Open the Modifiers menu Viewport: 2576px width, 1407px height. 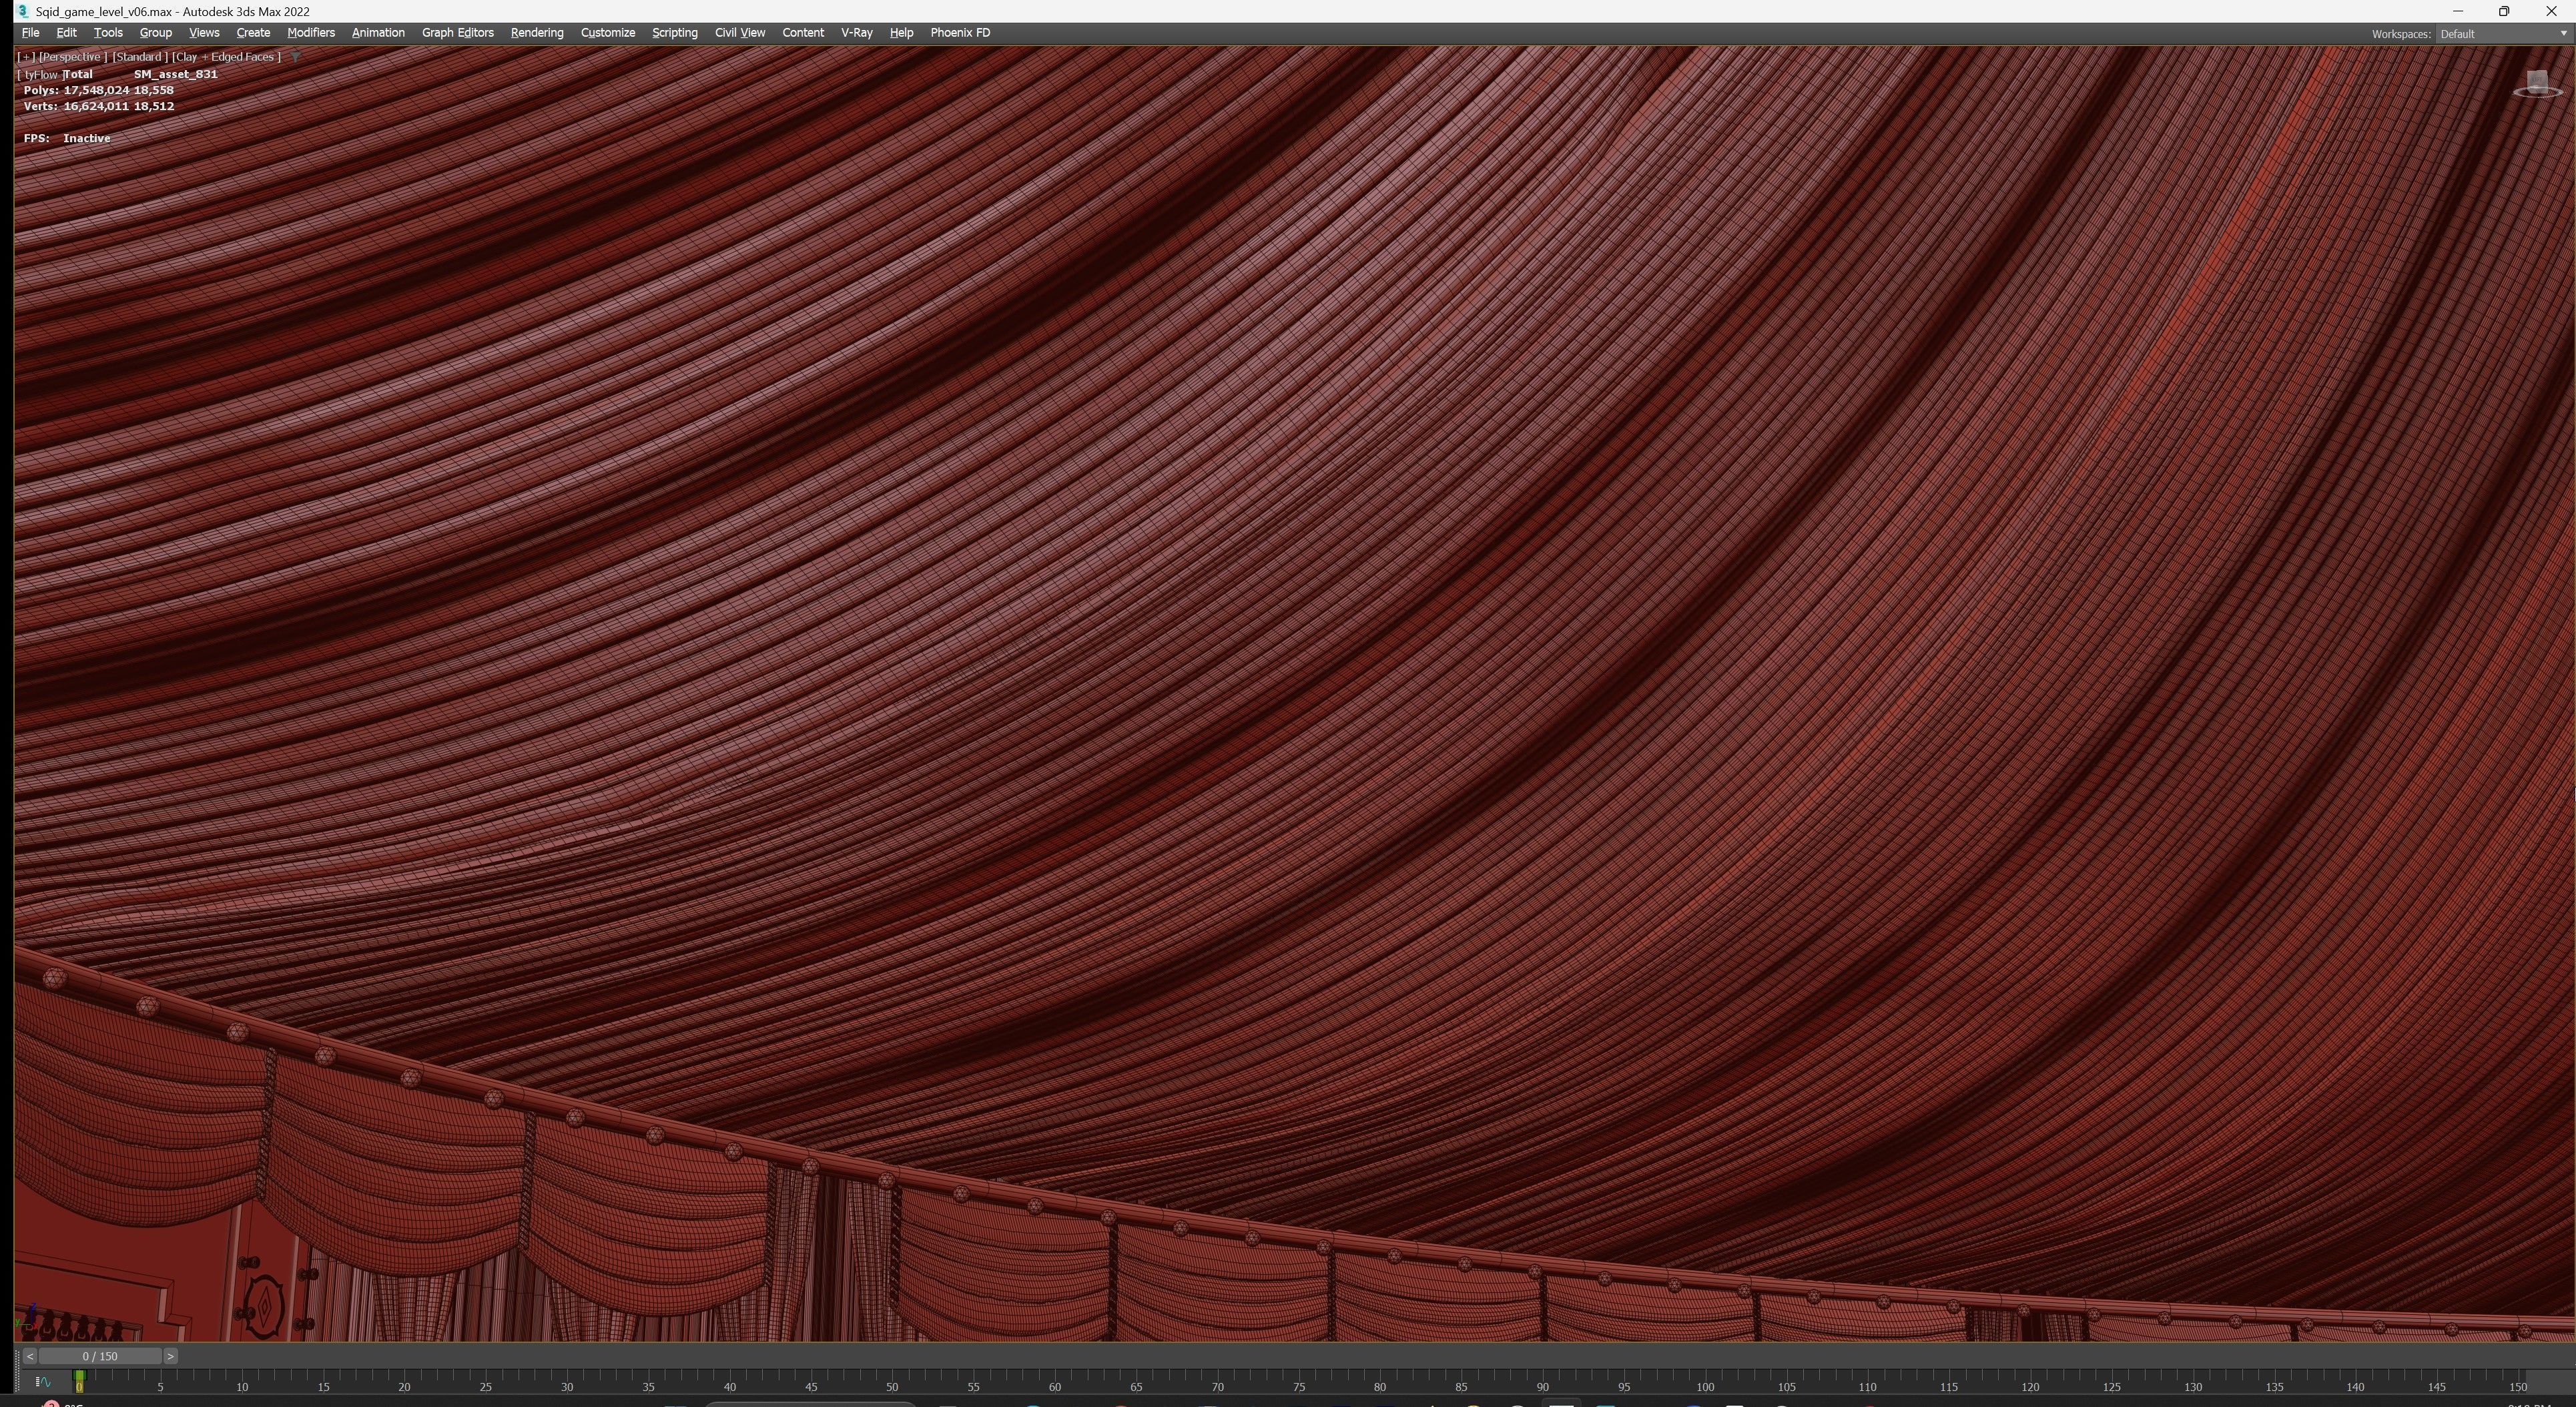click(x=310, y=33)
